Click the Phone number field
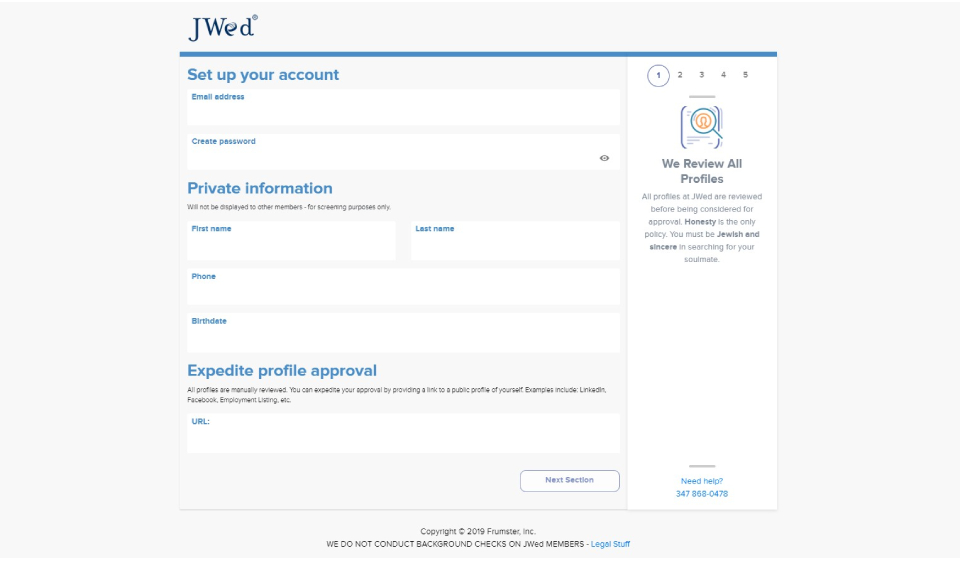Image resolution: width=960 pixels, height=561 pixels. tap(403, 290)
